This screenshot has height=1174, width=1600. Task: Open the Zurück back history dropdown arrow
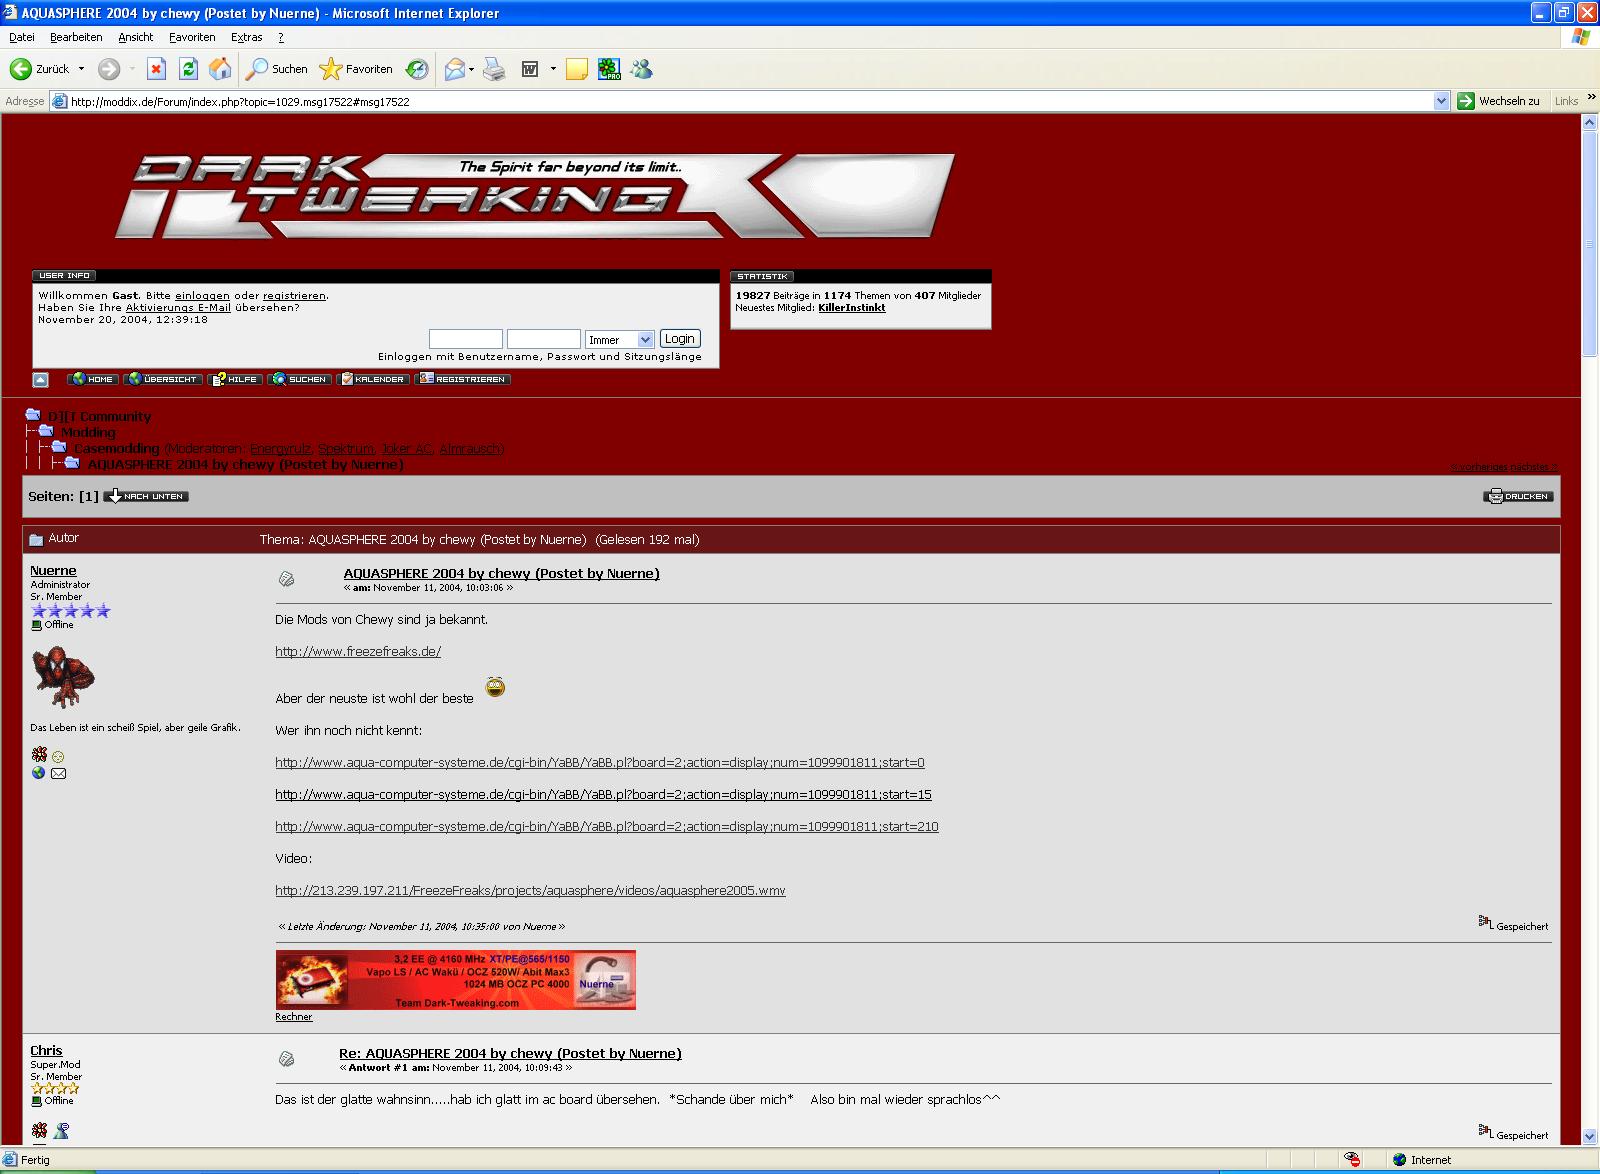tap(81, 69)
